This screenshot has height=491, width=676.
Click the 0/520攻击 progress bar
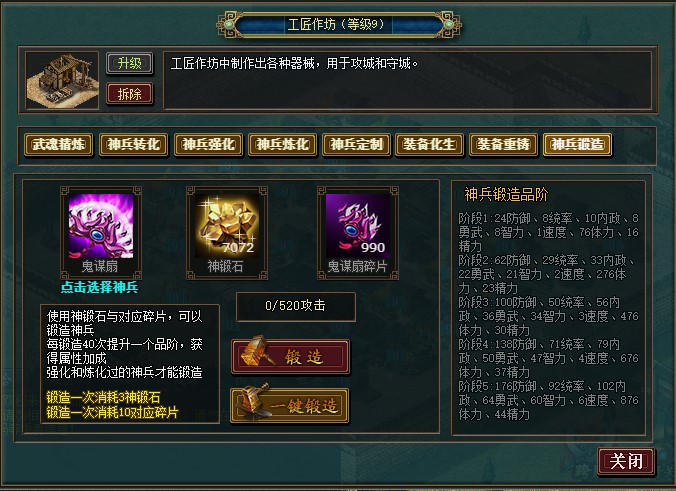pyautogui.click(x=296, y=306)
